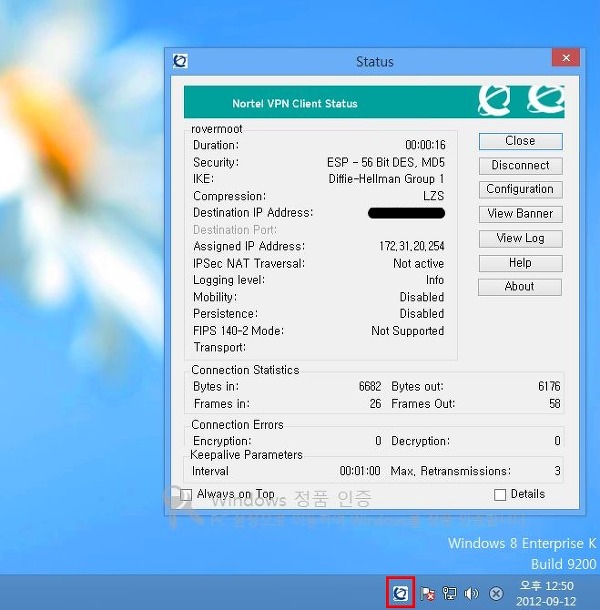This screenshot has height=610, width=600.
Task: Tick the Details checkbox
Action: click(x=500, y=495)
